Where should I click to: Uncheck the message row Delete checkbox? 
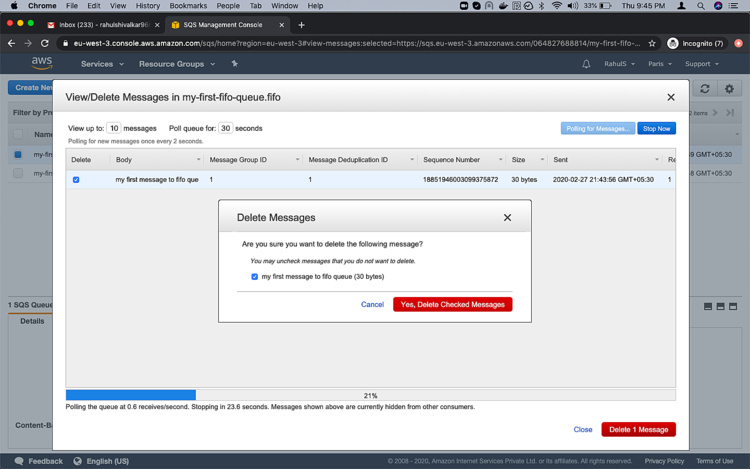pos(76,180)
